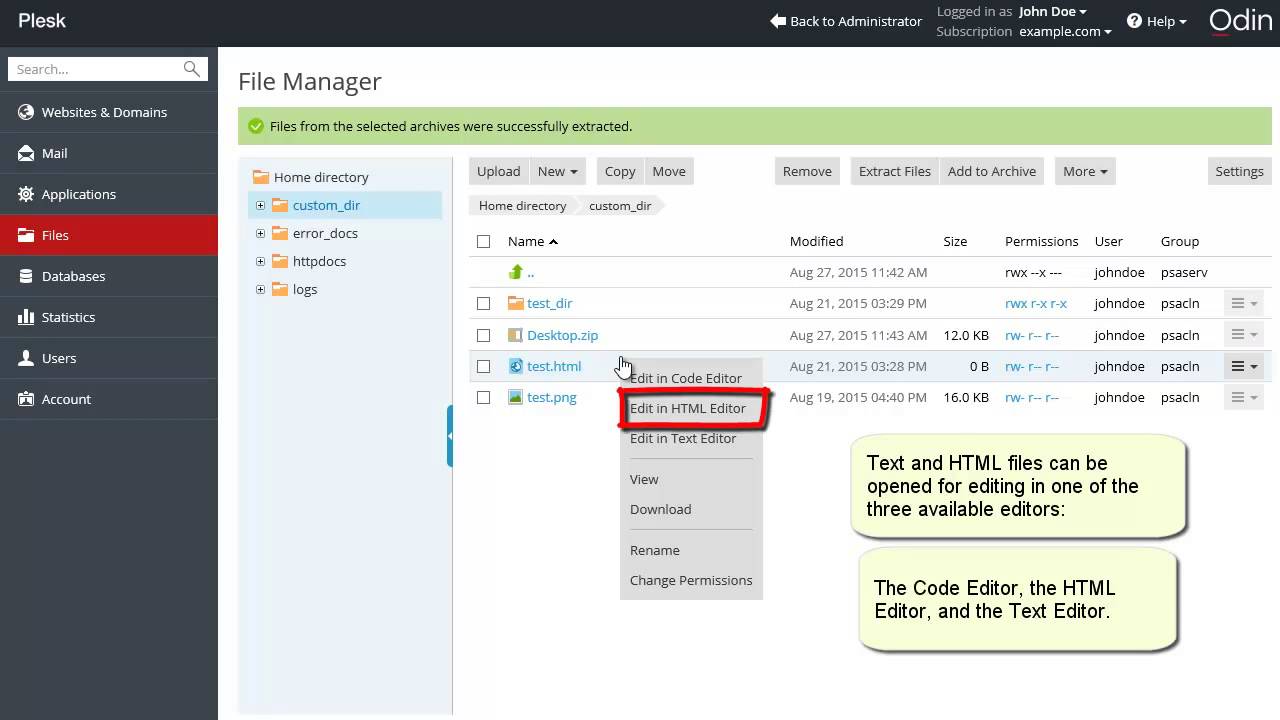The image size is (1280, 720).
Task: Click the Mail envelope icon
Action: coord(26,153)
